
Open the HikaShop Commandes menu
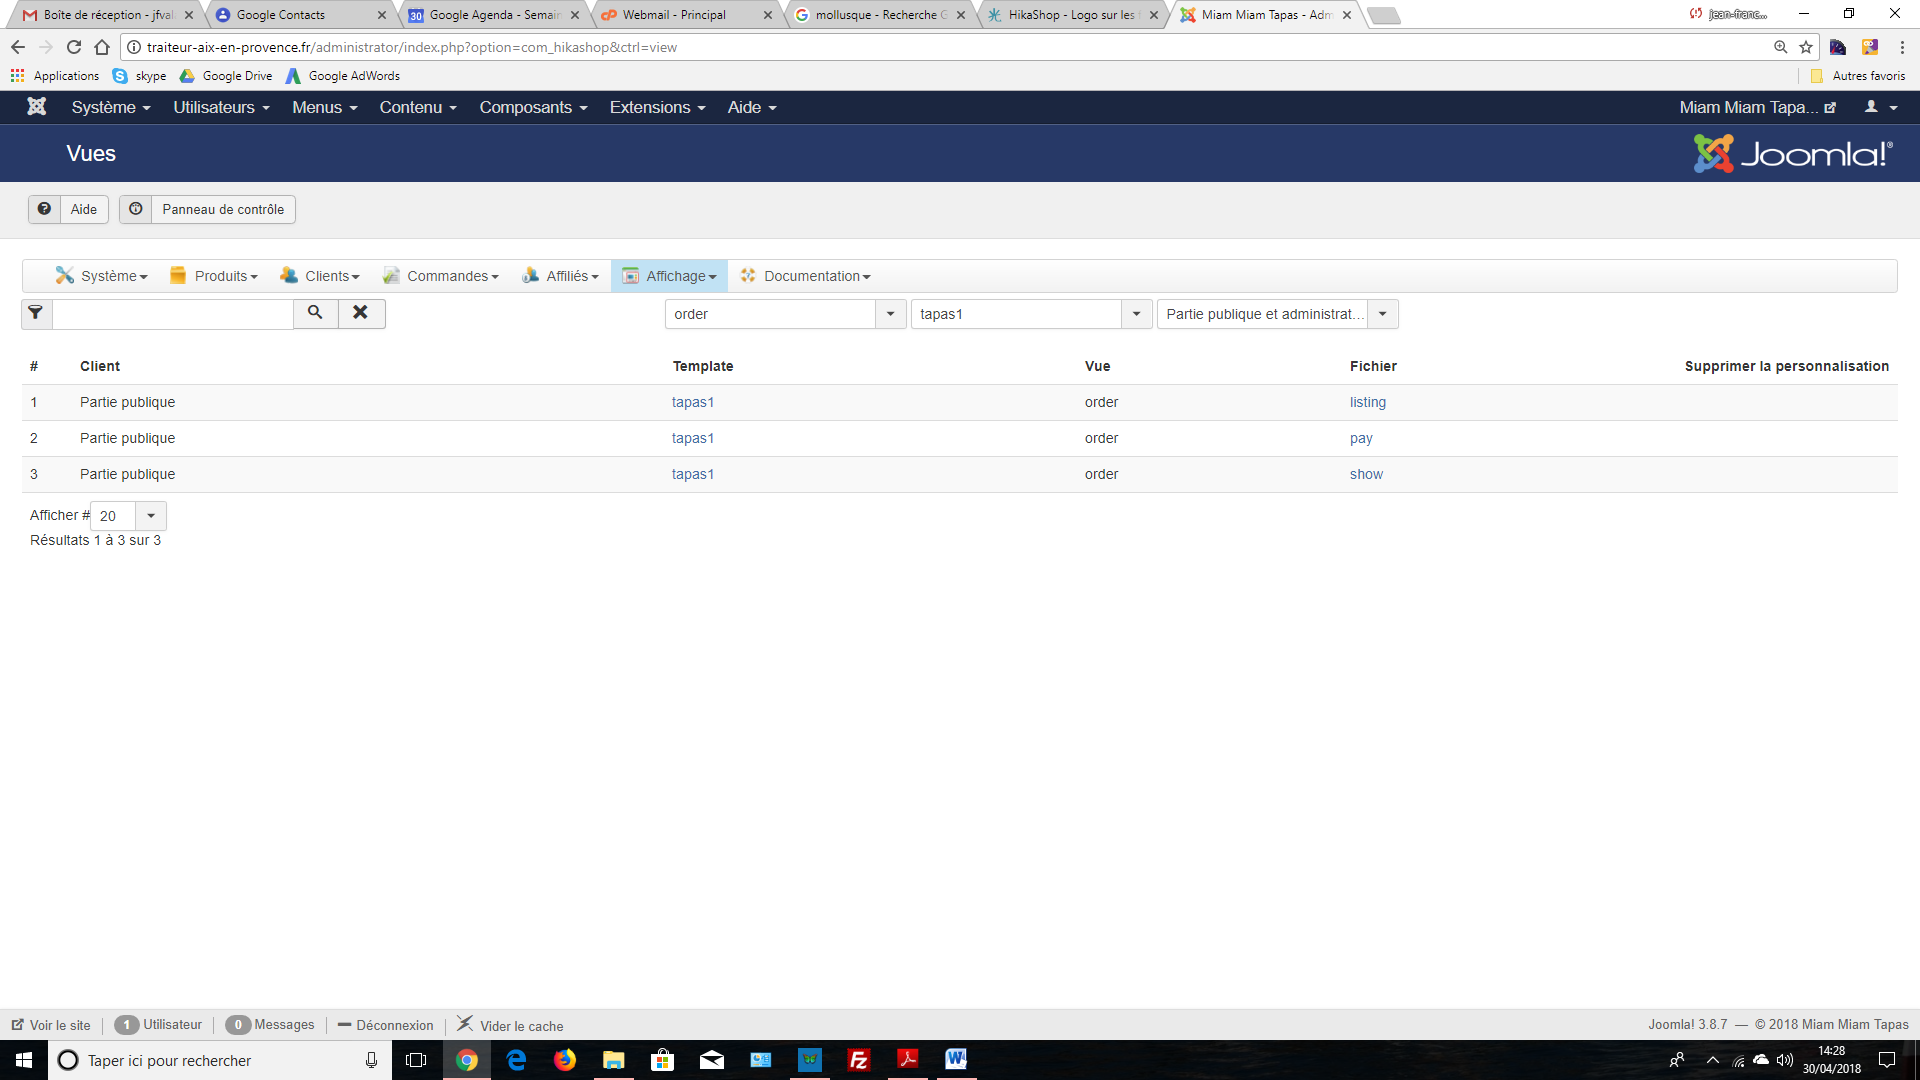click(441, 276)
